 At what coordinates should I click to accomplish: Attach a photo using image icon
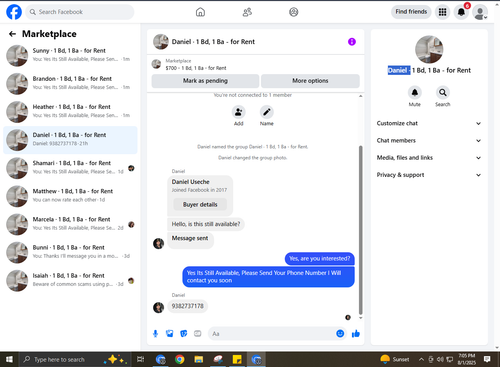(170, 334)
